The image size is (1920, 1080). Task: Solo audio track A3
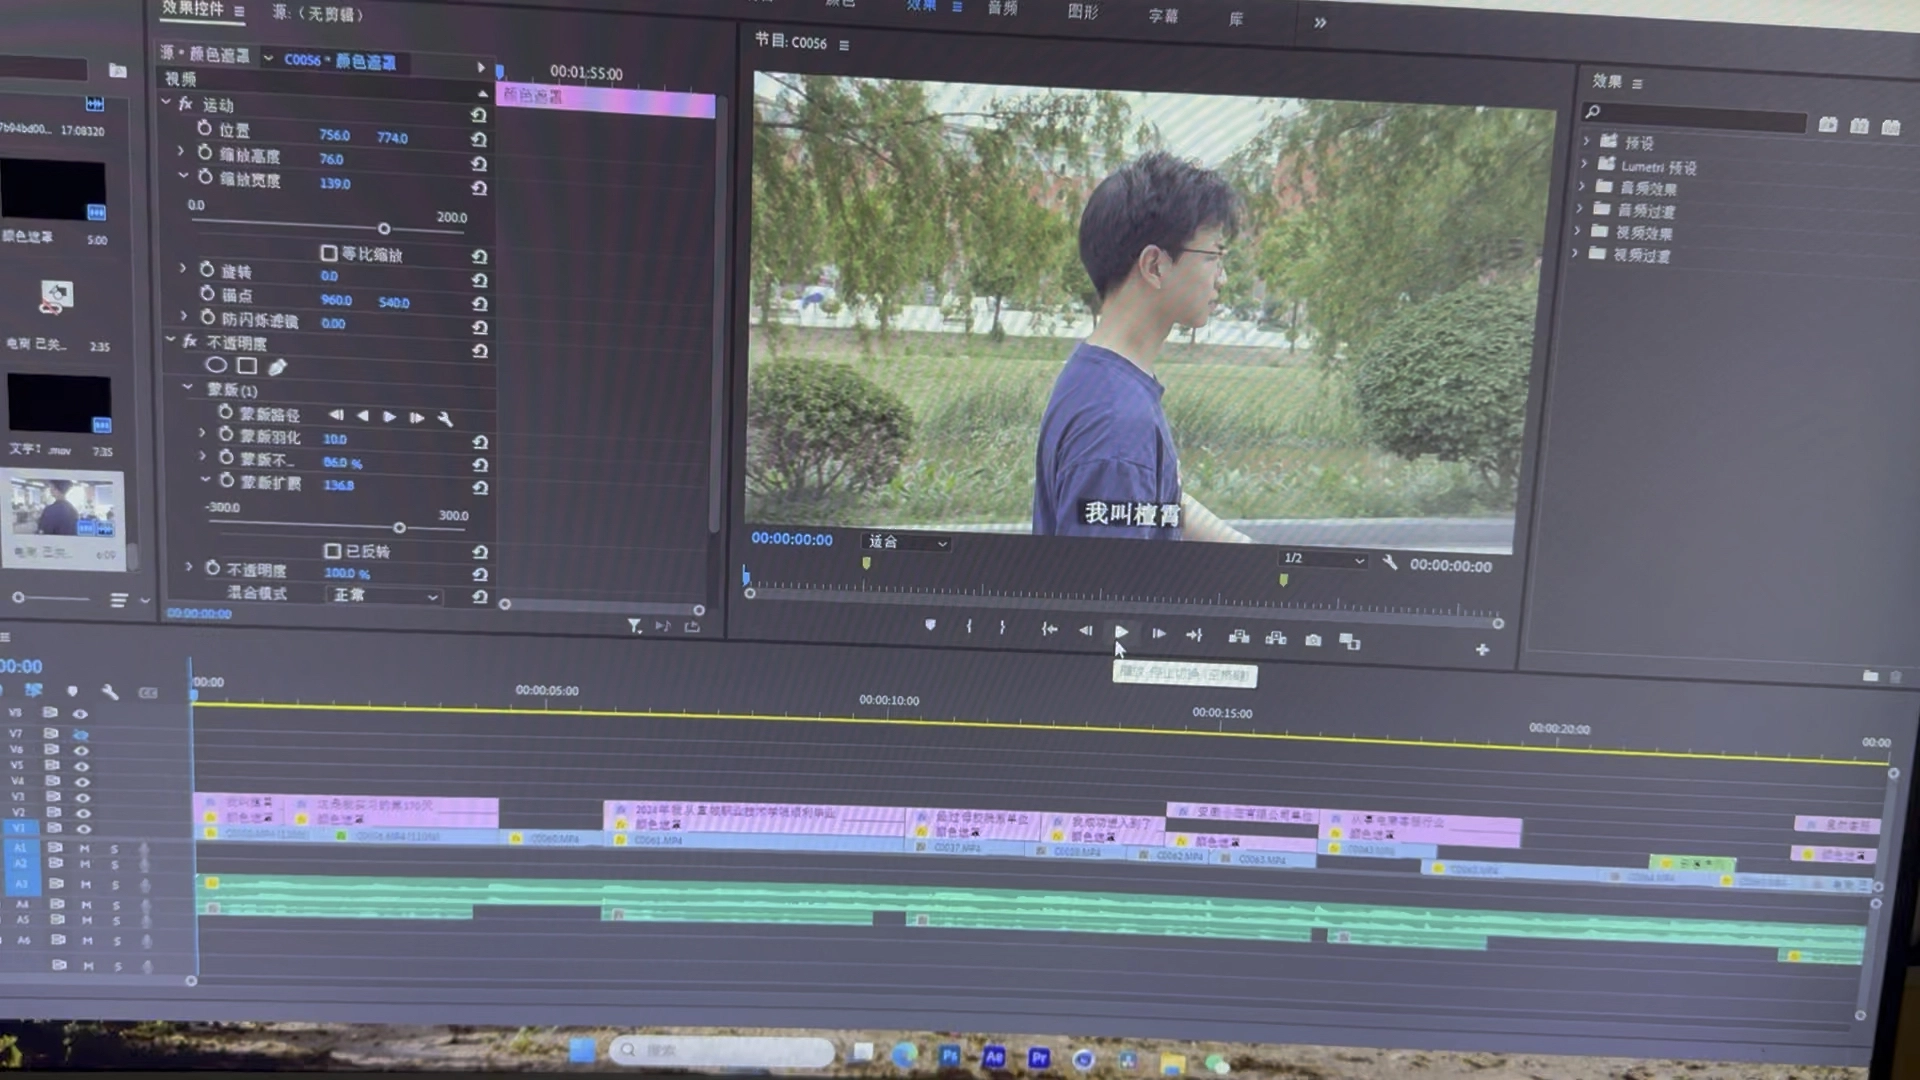click(x=115, y=885)
